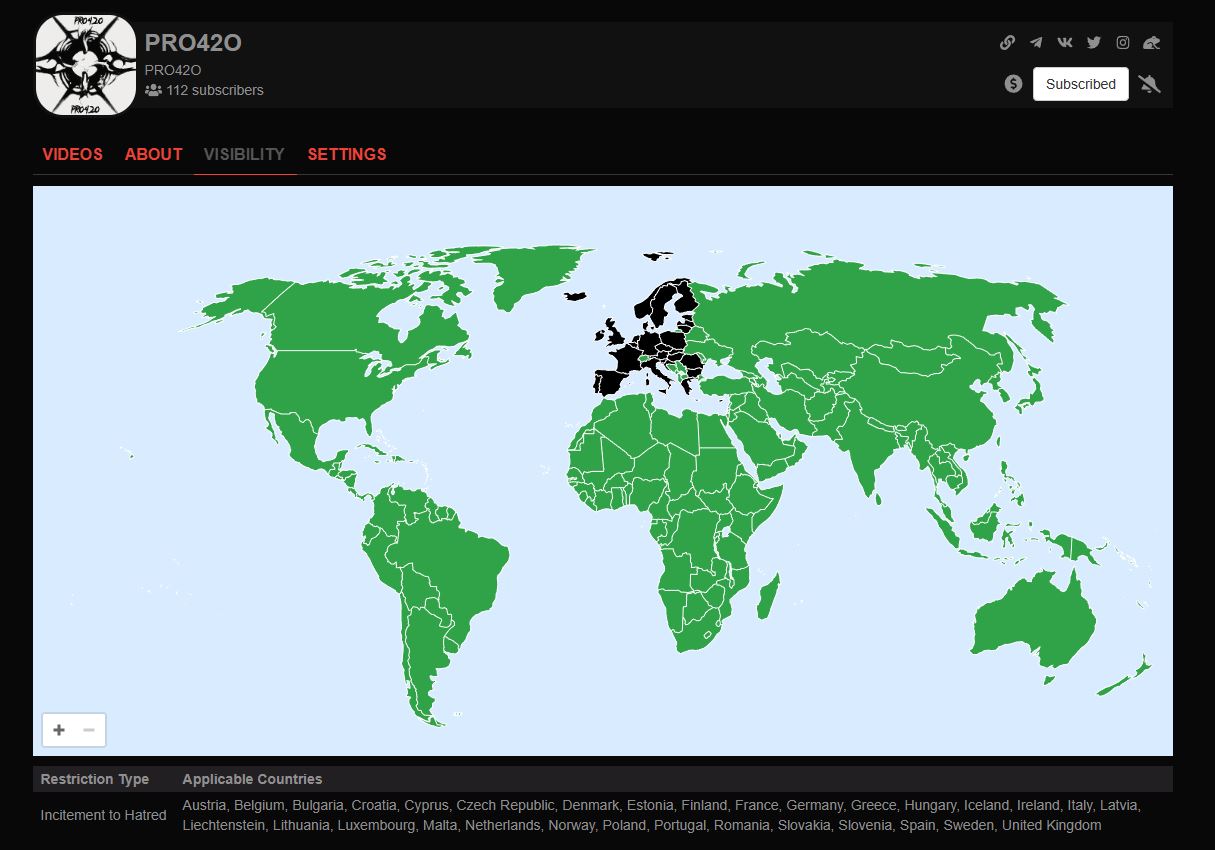Zoom in the map with plus button
The height and width of the screenshot is (850, 1215).
(59, 730)
